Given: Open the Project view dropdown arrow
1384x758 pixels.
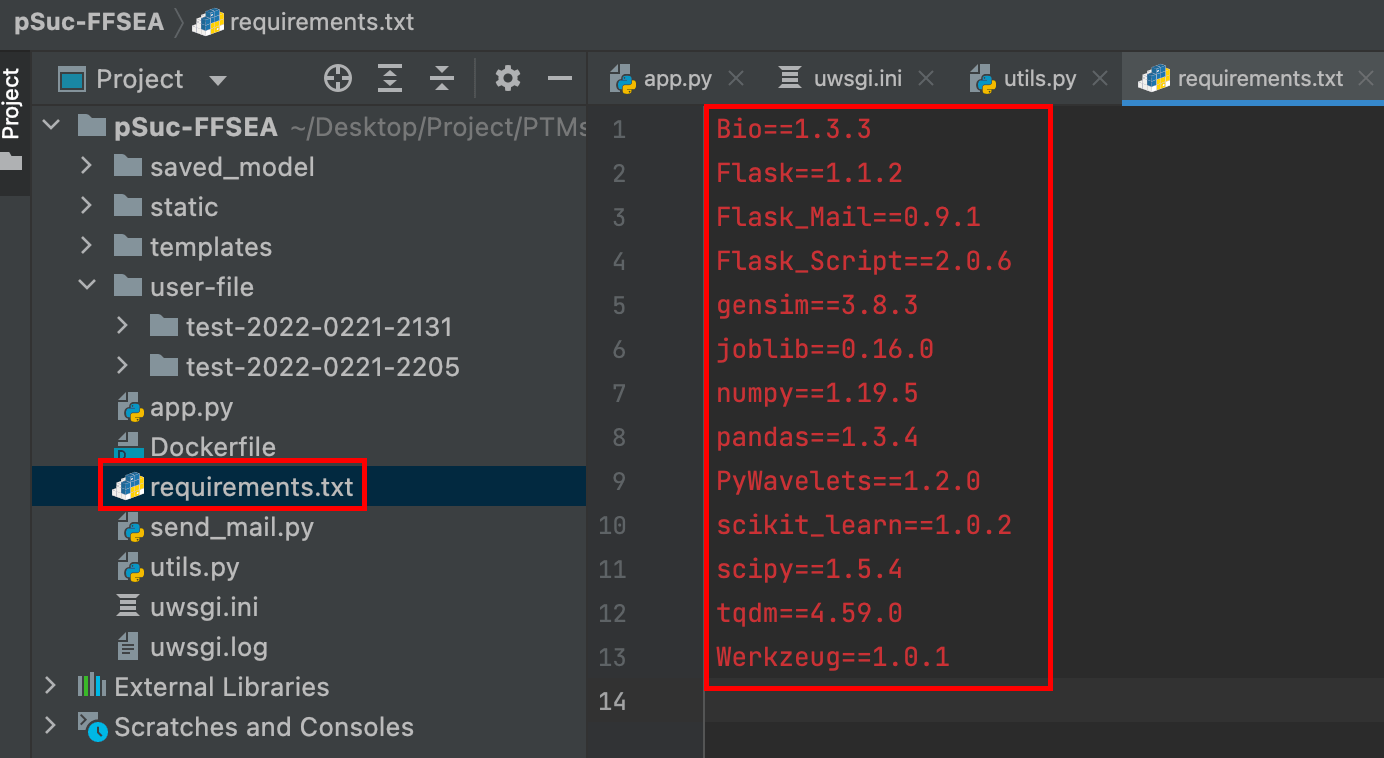Looking at the screenshot, I should tap(218, 80).
